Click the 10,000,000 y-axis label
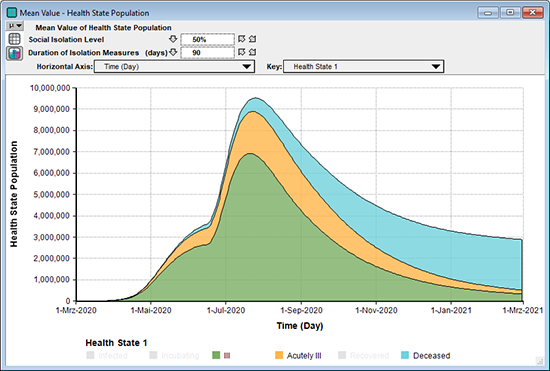Viewport: 550px width, 371px height. (50, 88)
